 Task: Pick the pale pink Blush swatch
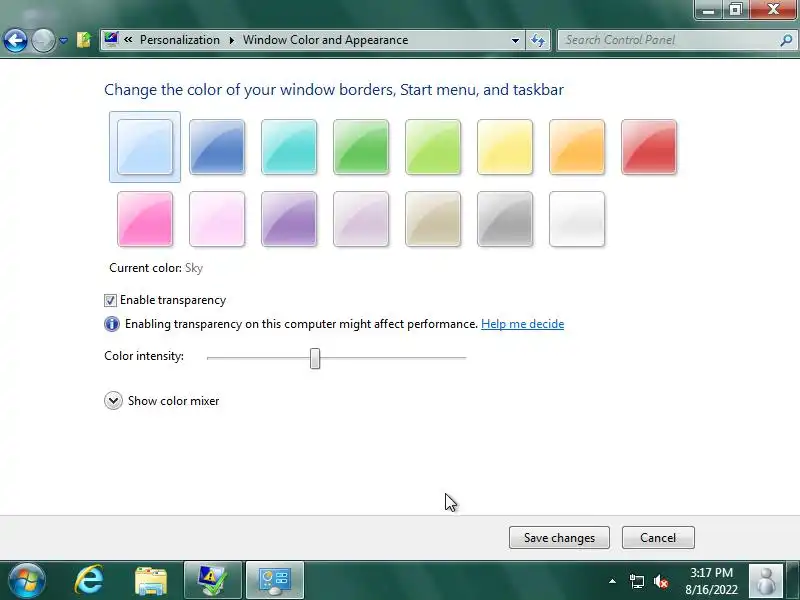[217, 219]
